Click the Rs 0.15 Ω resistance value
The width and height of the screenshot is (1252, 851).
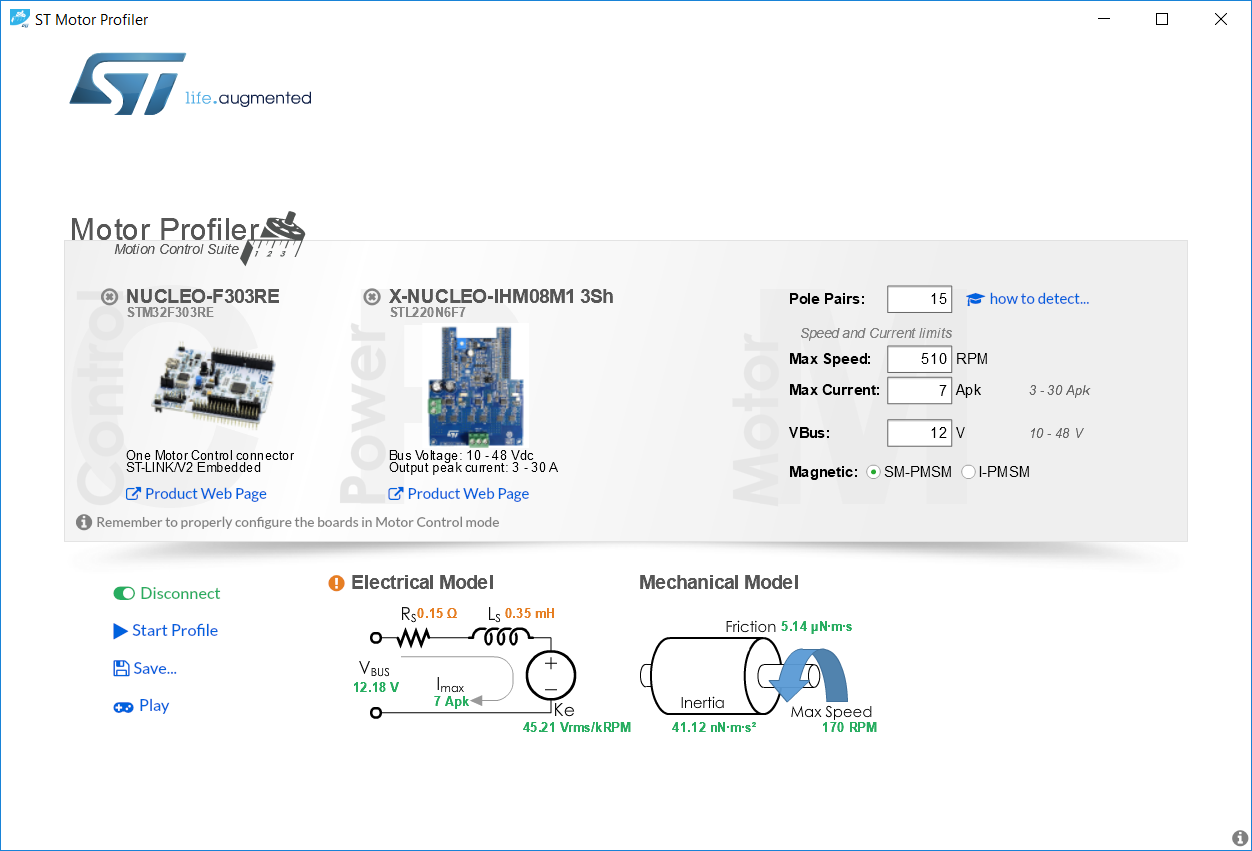point(437,613)
